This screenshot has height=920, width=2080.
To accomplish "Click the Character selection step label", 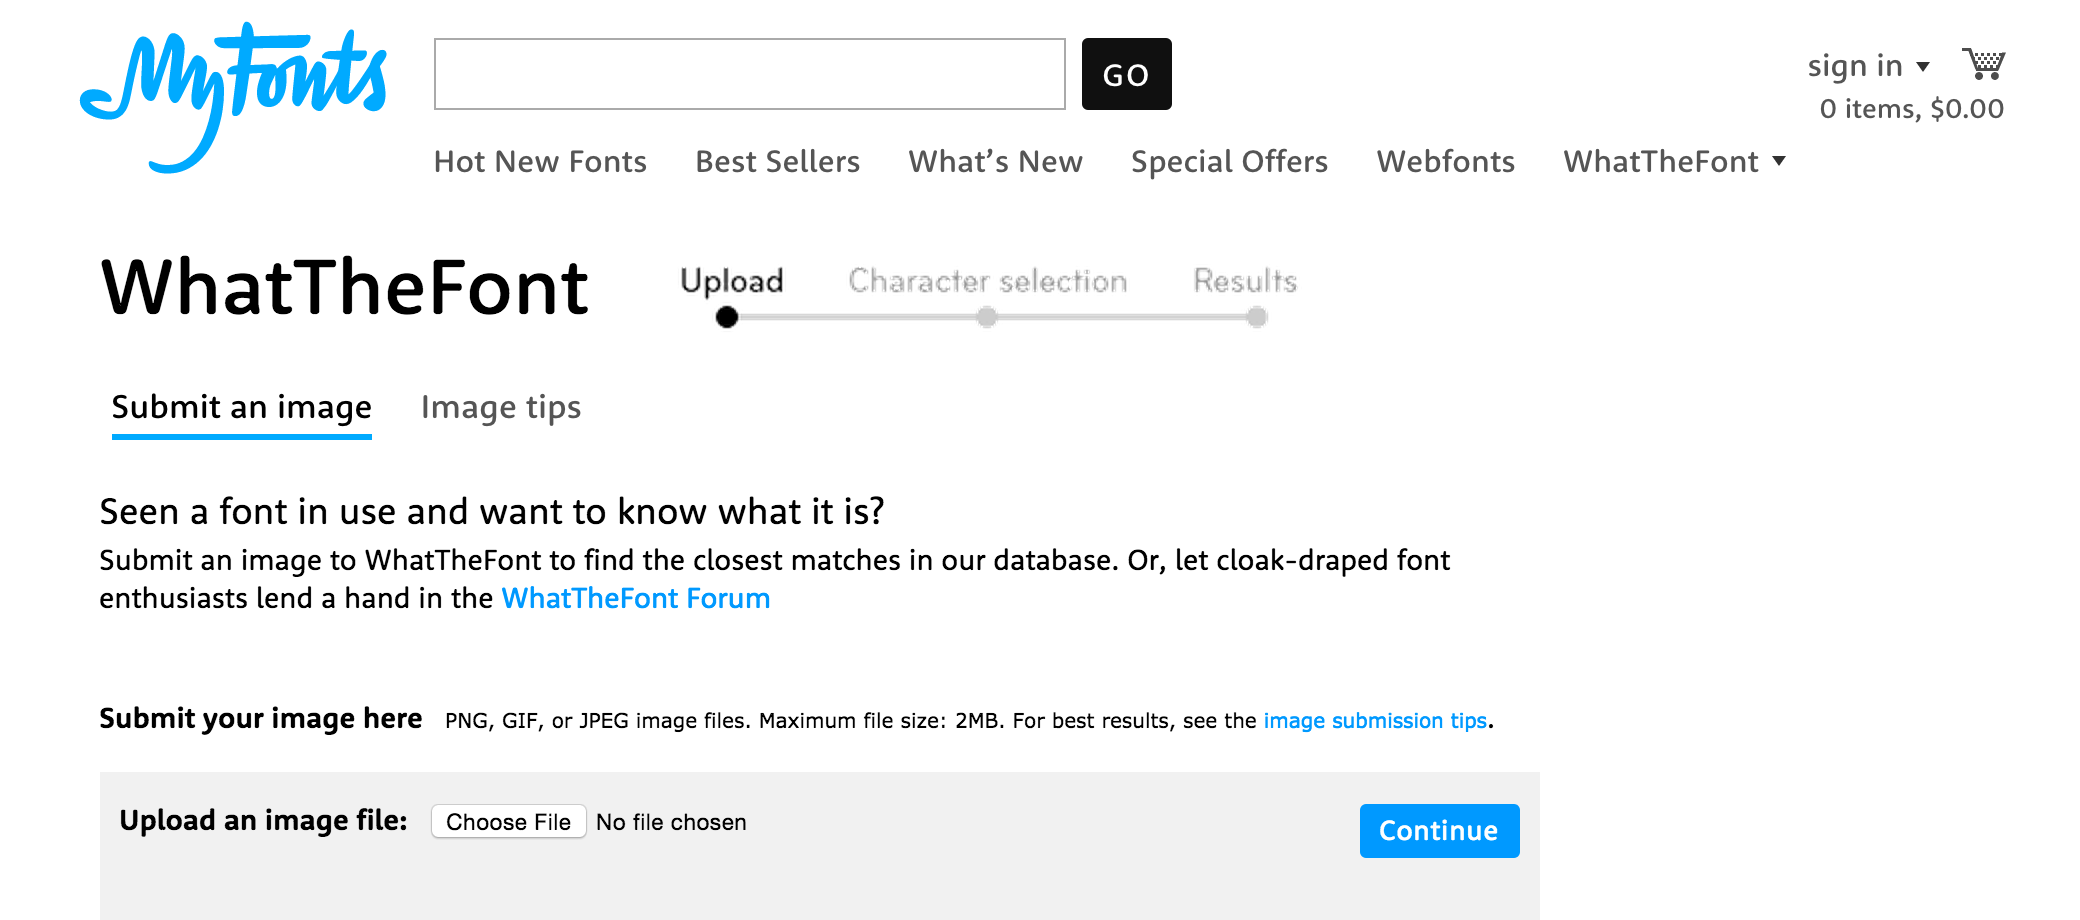I will tap(988, 281).
